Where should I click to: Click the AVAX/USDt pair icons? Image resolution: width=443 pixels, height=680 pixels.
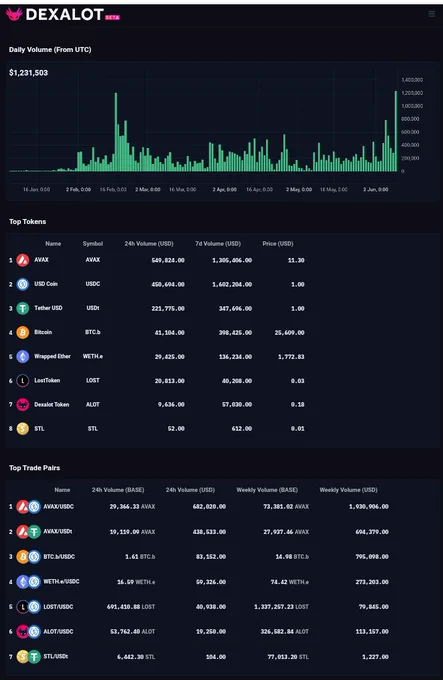tap(28, 532)
